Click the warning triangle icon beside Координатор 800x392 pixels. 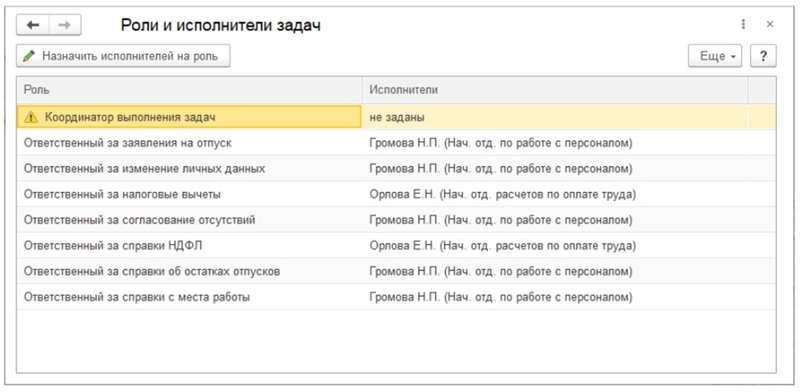(x=31, y=117)
